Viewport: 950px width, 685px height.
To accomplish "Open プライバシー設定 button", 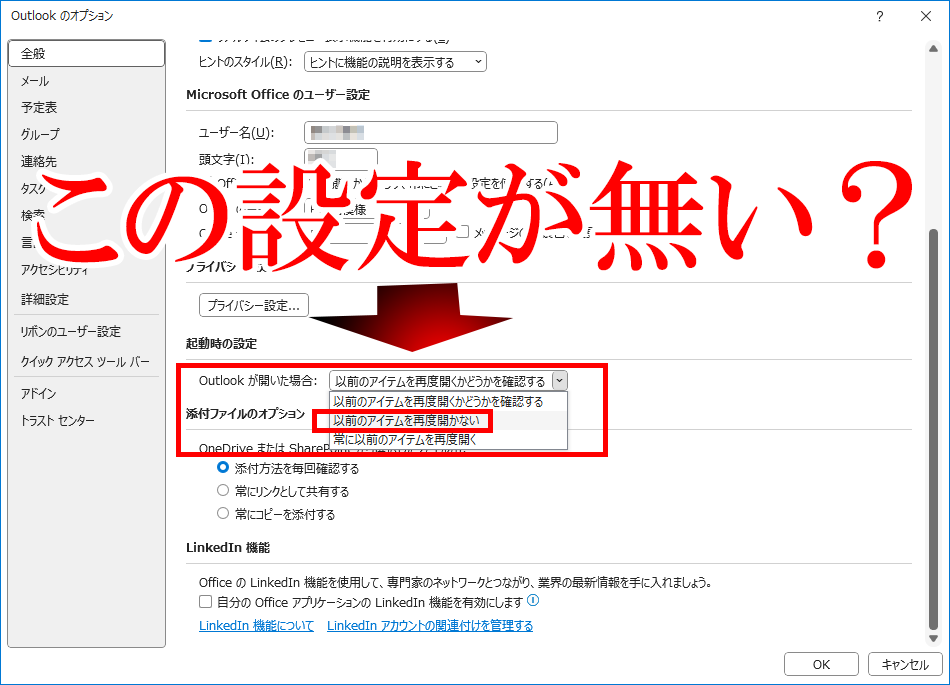I will pos(254,305).
